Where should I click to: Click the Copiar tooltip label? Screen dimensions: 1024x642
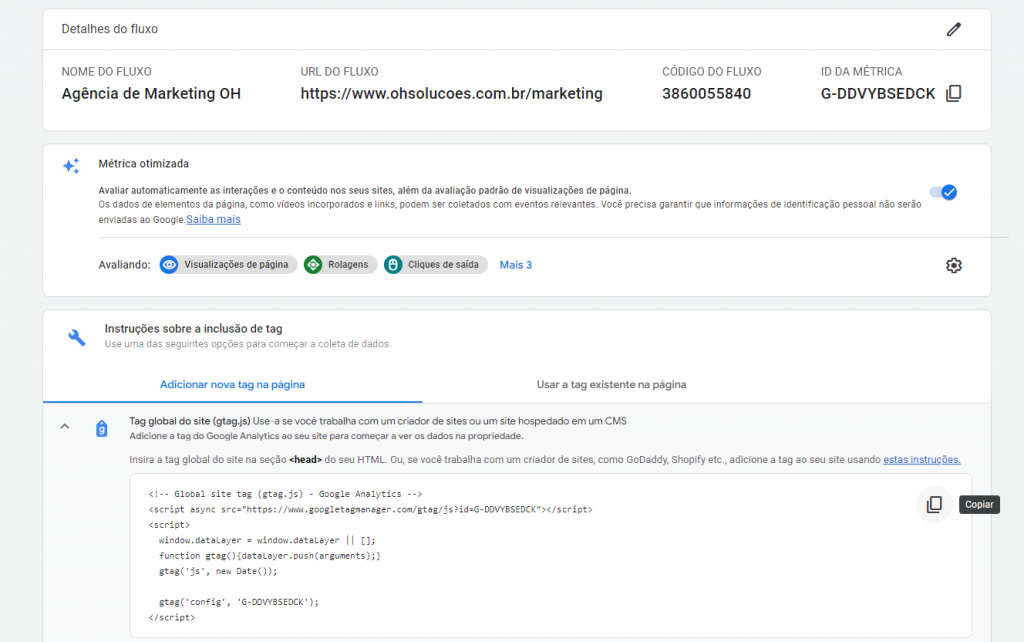pyautogui.click(x=979, y=504)
